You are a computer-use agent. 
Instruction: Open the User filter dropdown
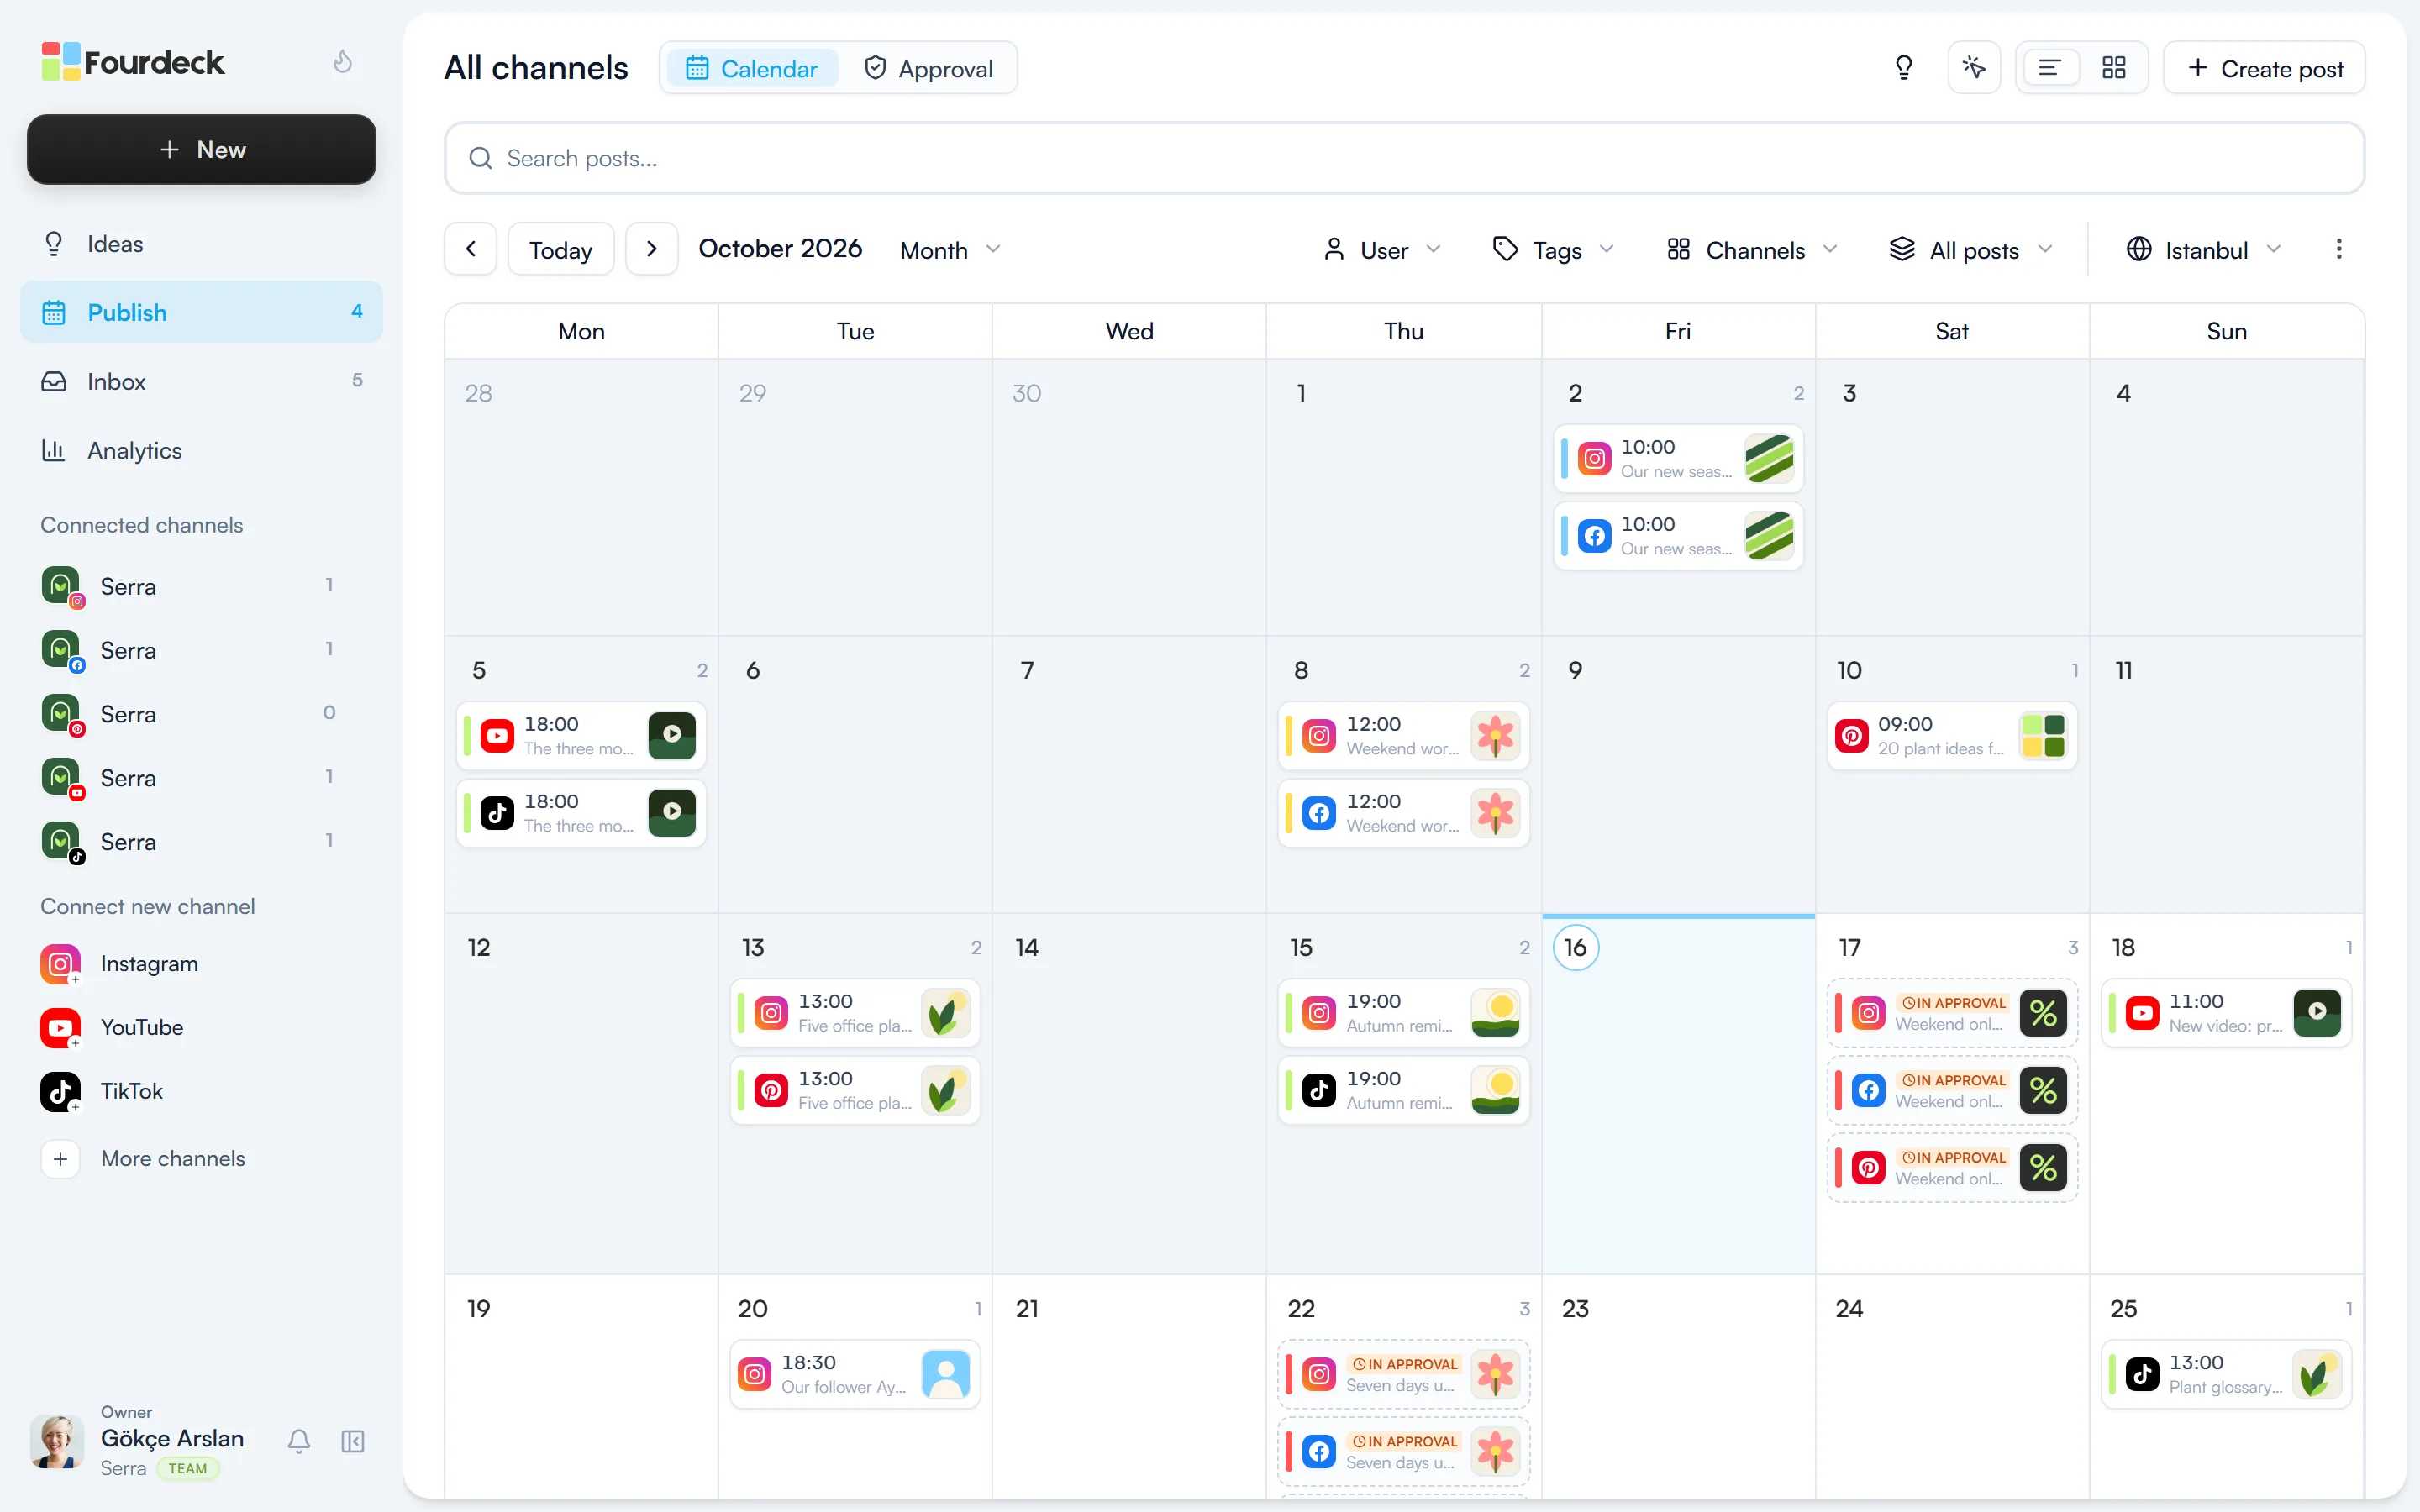tap(1382, 250)
